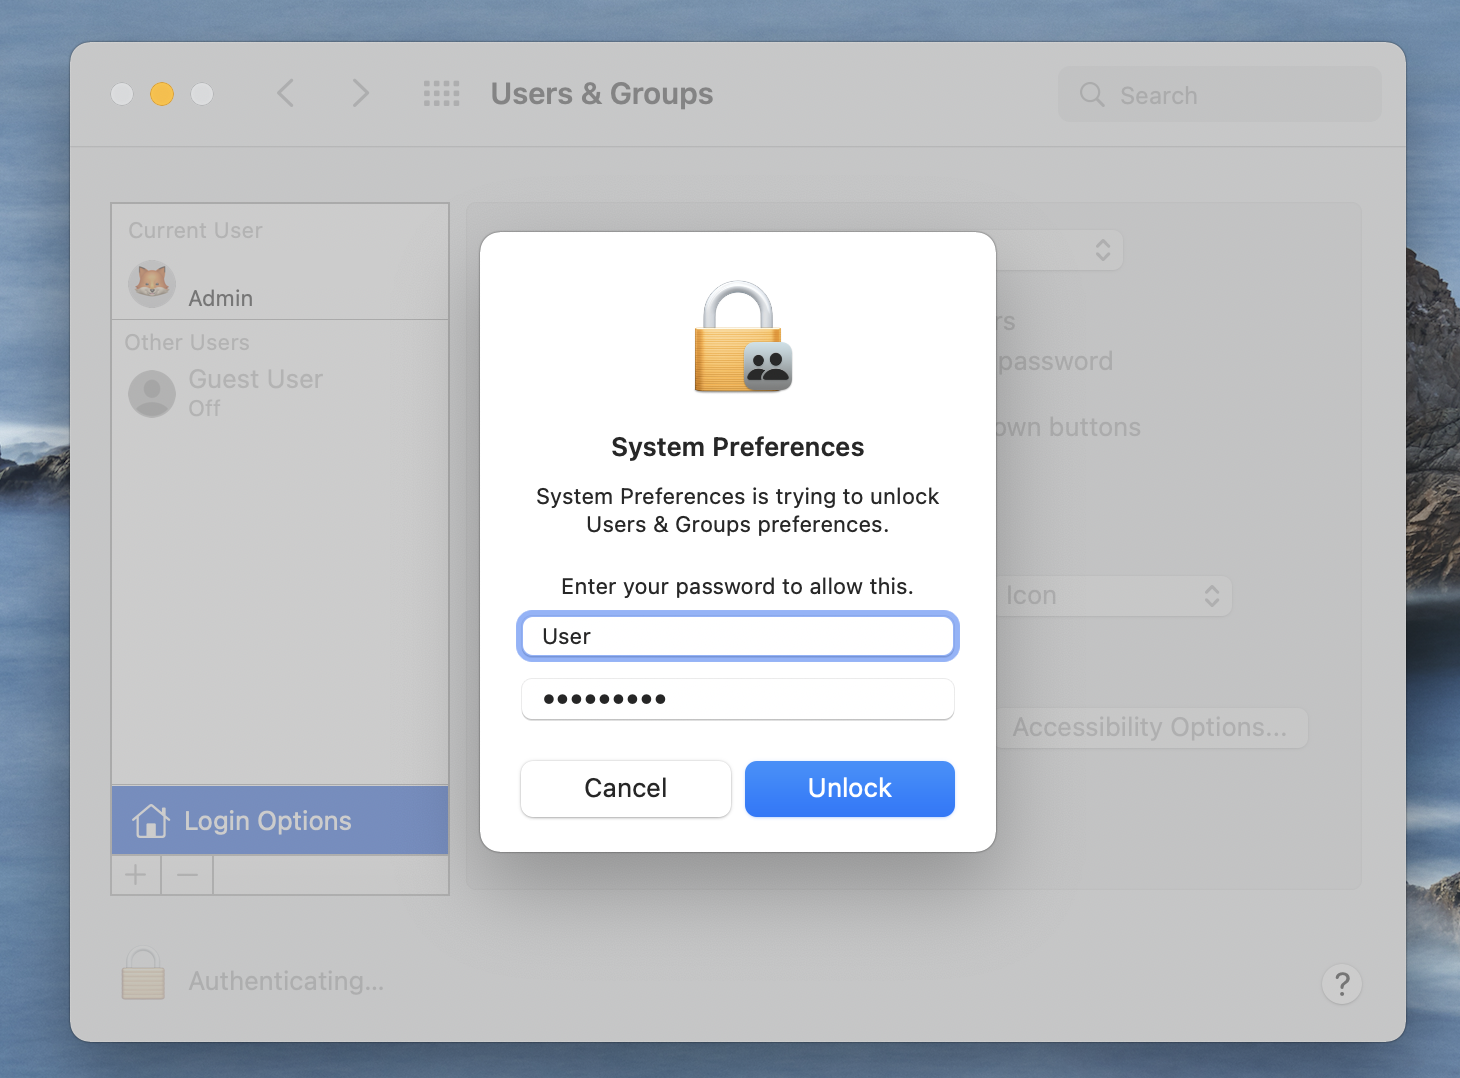
Task: Select Login Options in the sidebar
Action: pyautogui.click(x=280, y=820)
